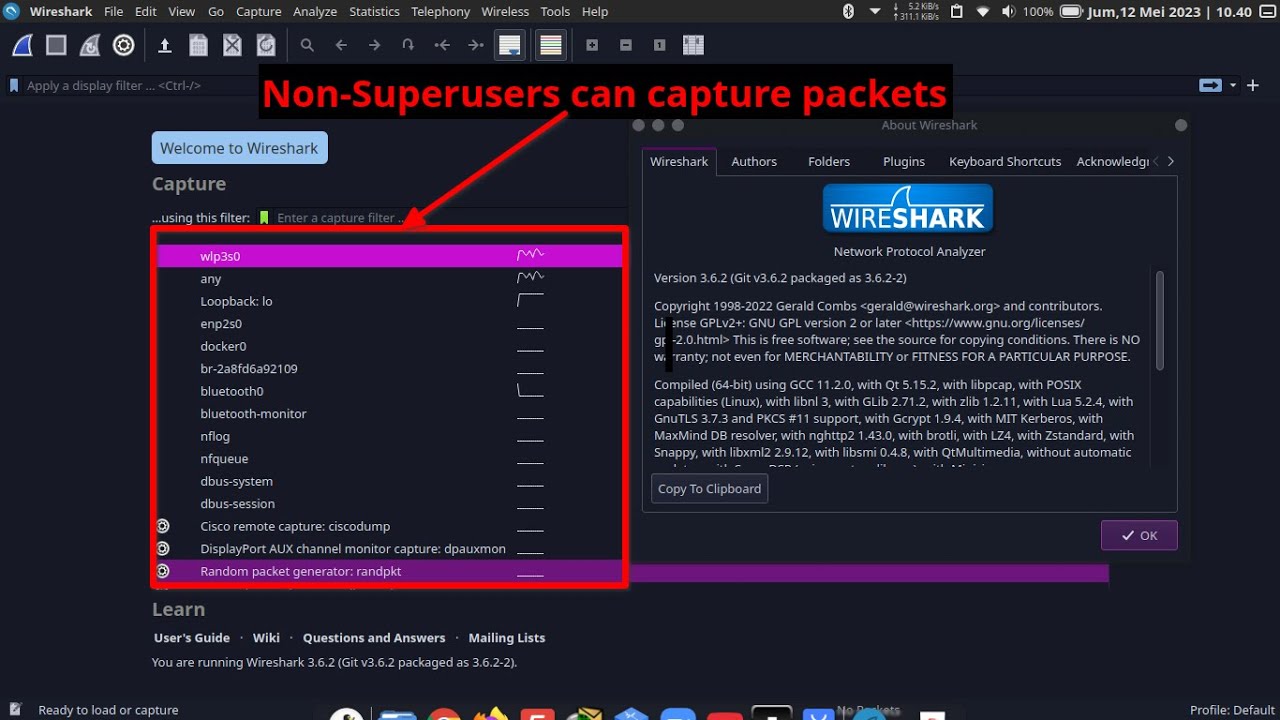Switch to the Folders tab in About dialog
This screenshot has width=1280, height=720.
[829, 161]
